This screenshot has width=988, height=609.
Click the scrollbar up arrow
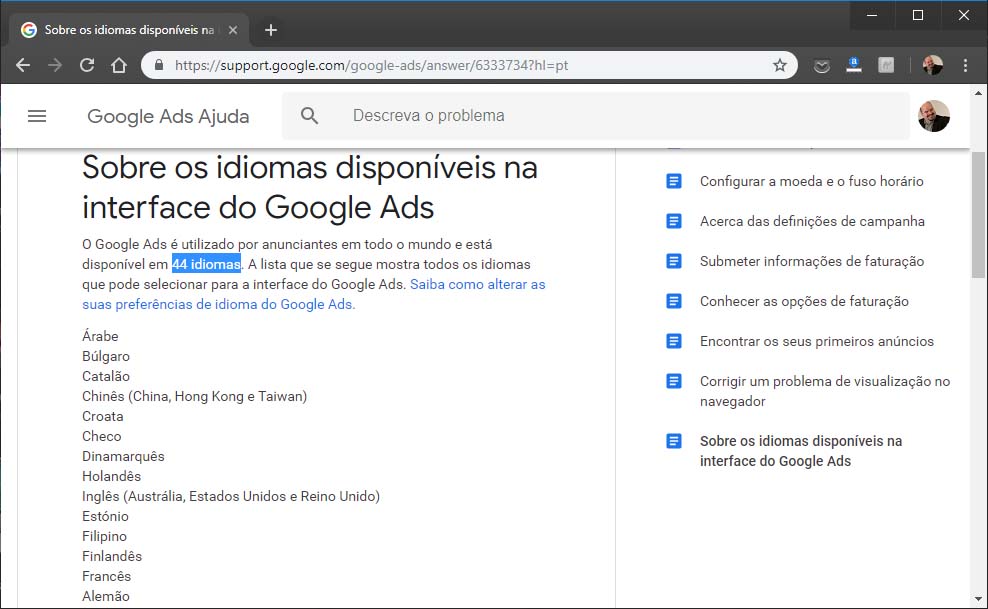(x=978, y=93)
